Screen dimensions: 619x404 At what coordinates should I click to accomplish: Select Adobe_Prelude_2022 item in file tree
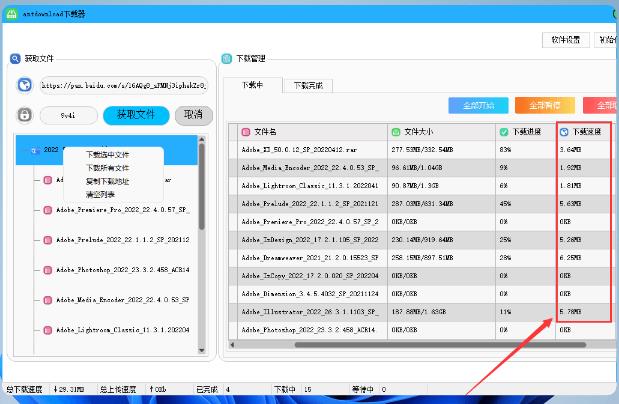point(123,240)
